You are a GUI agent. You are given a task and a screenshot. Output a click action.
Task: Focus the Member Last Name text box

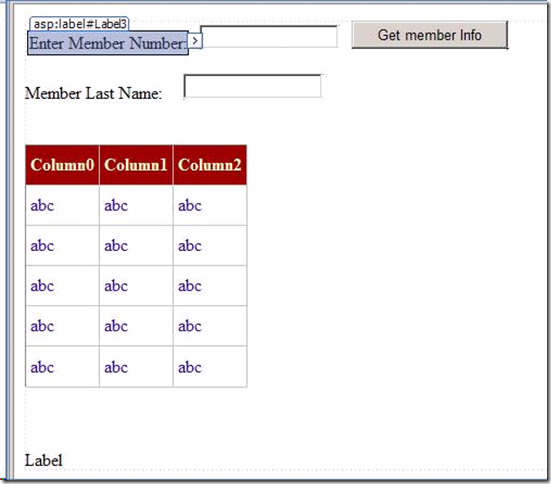(252, 86)
